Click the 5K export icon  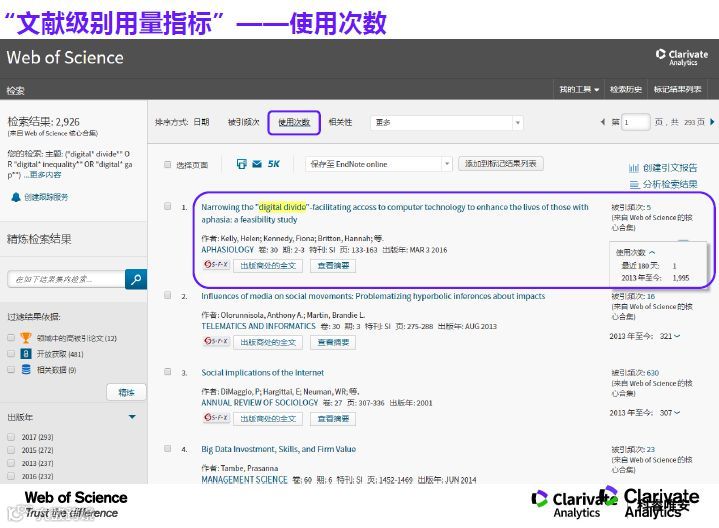pyautogui.click(x=273, y=164)
